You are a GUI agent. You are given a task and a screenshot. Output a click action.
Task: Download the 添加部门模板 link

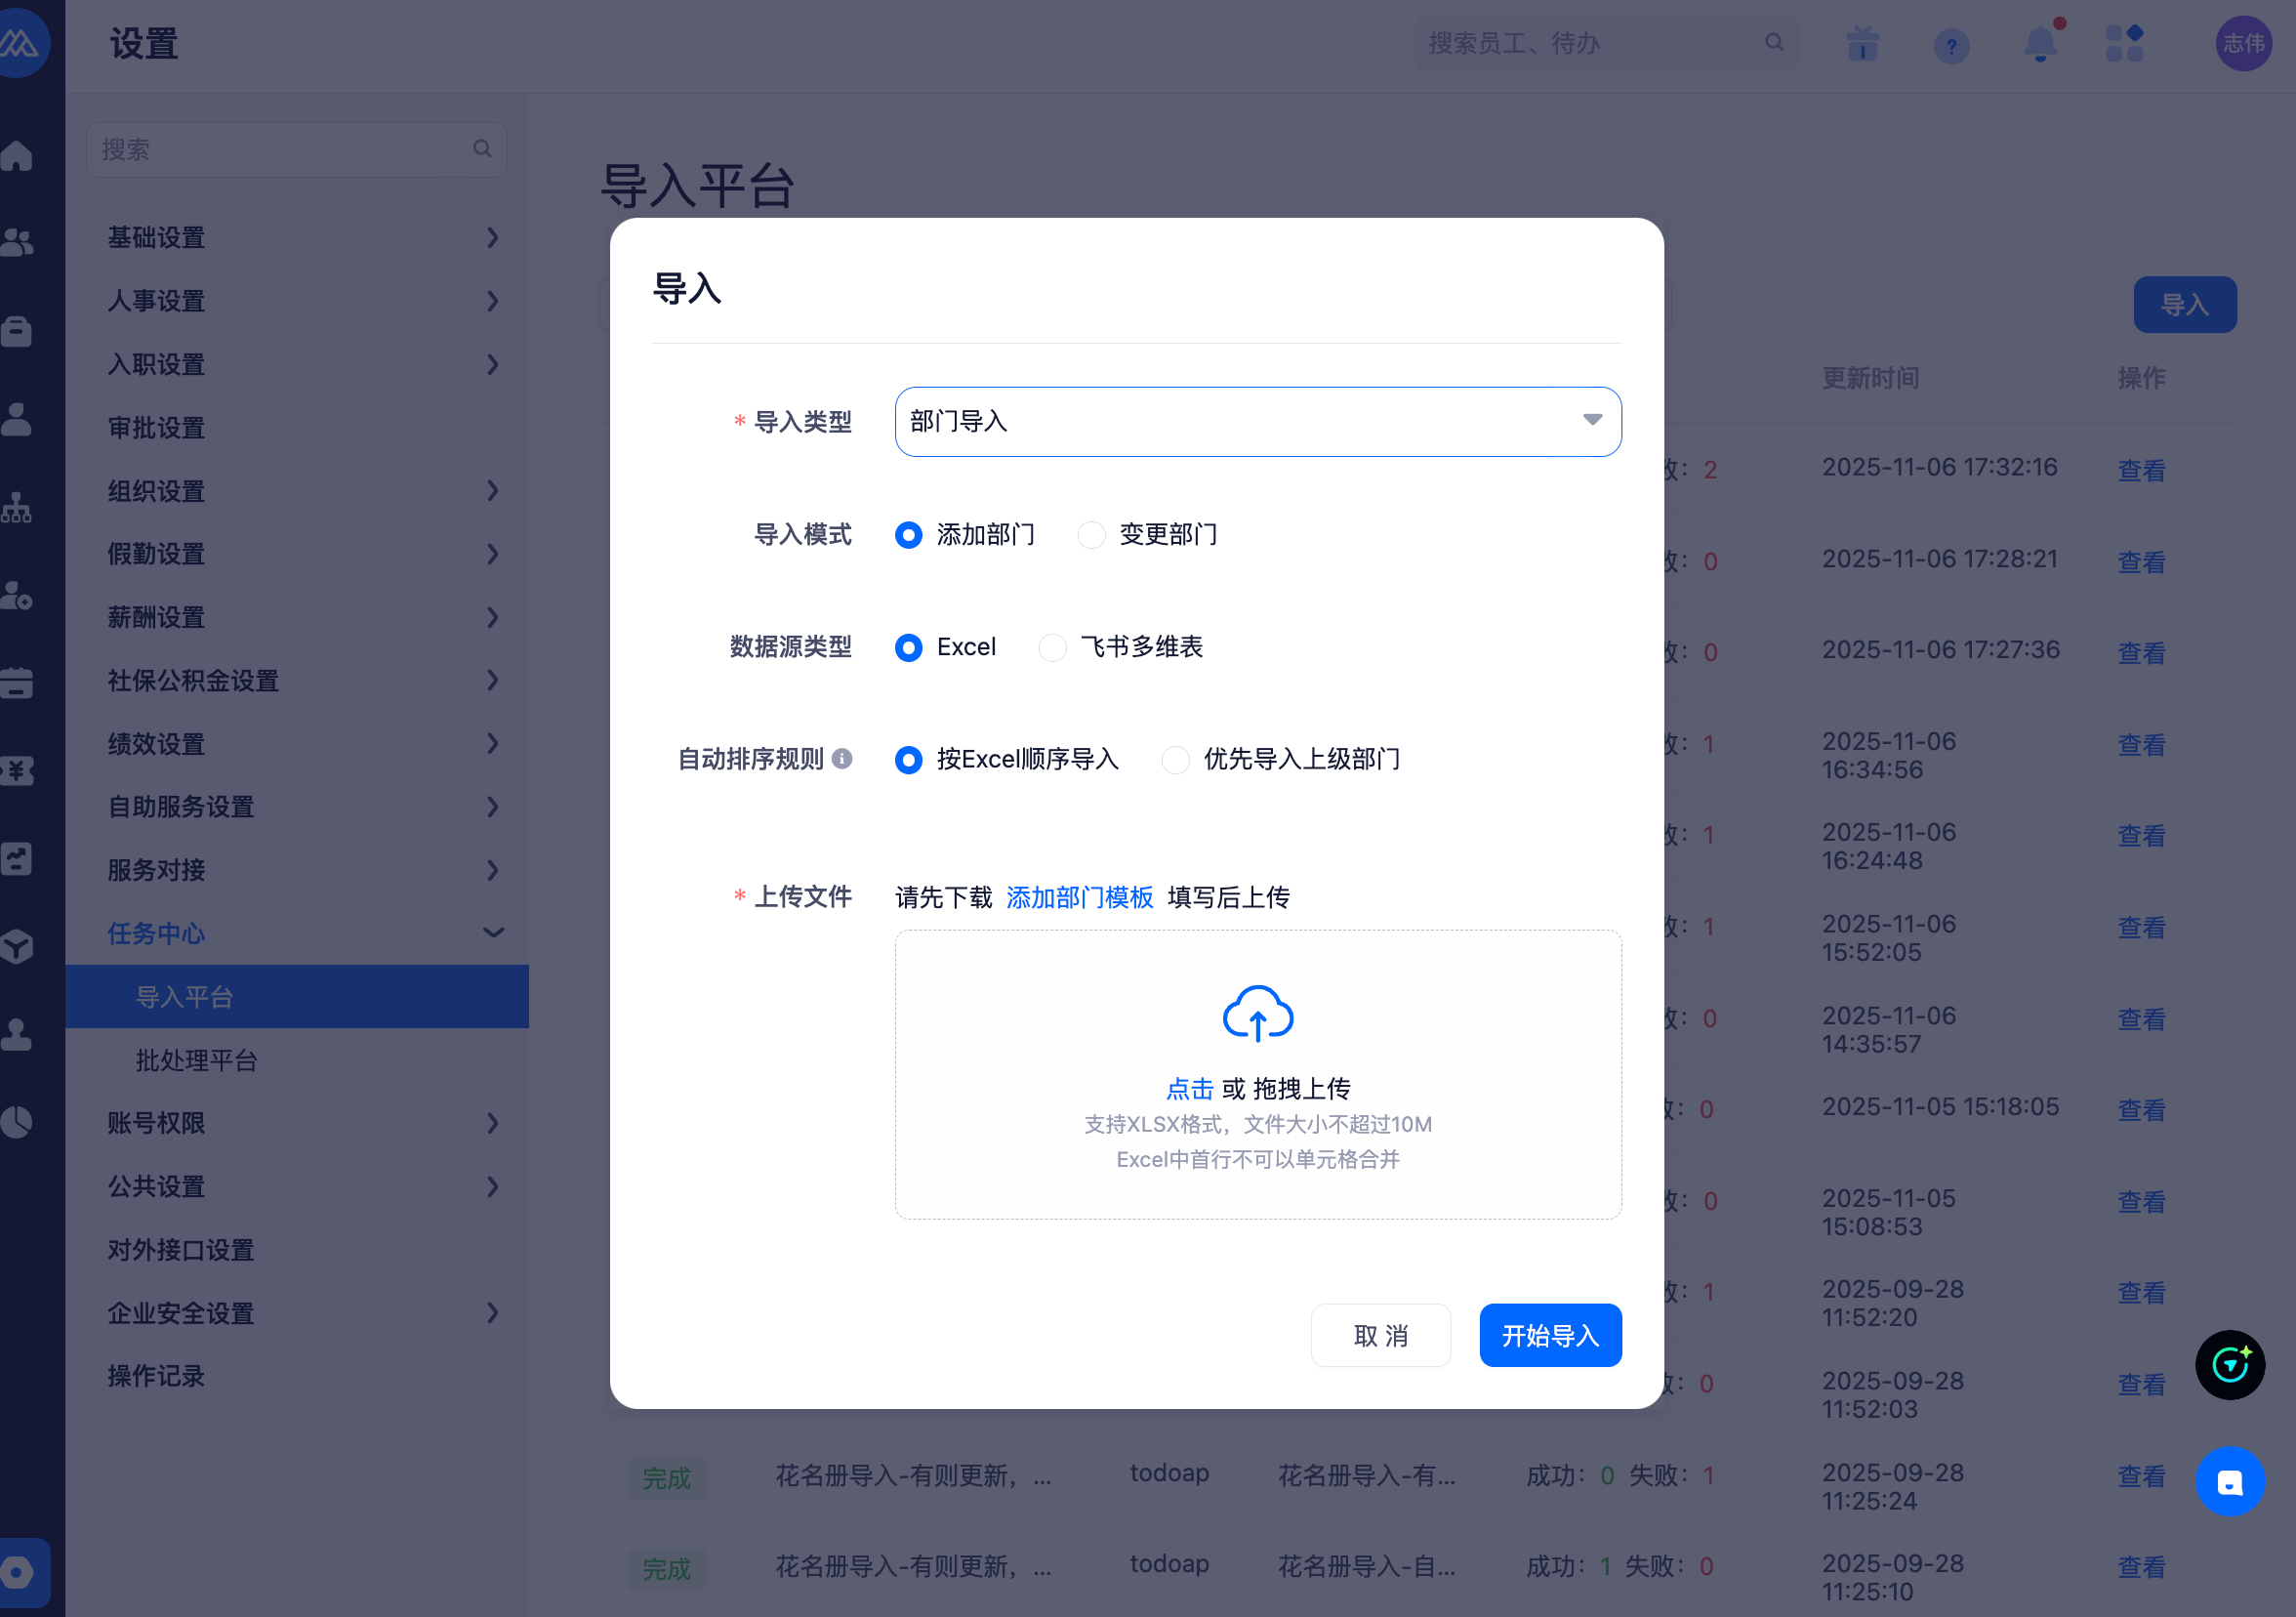pos(1079,897)
